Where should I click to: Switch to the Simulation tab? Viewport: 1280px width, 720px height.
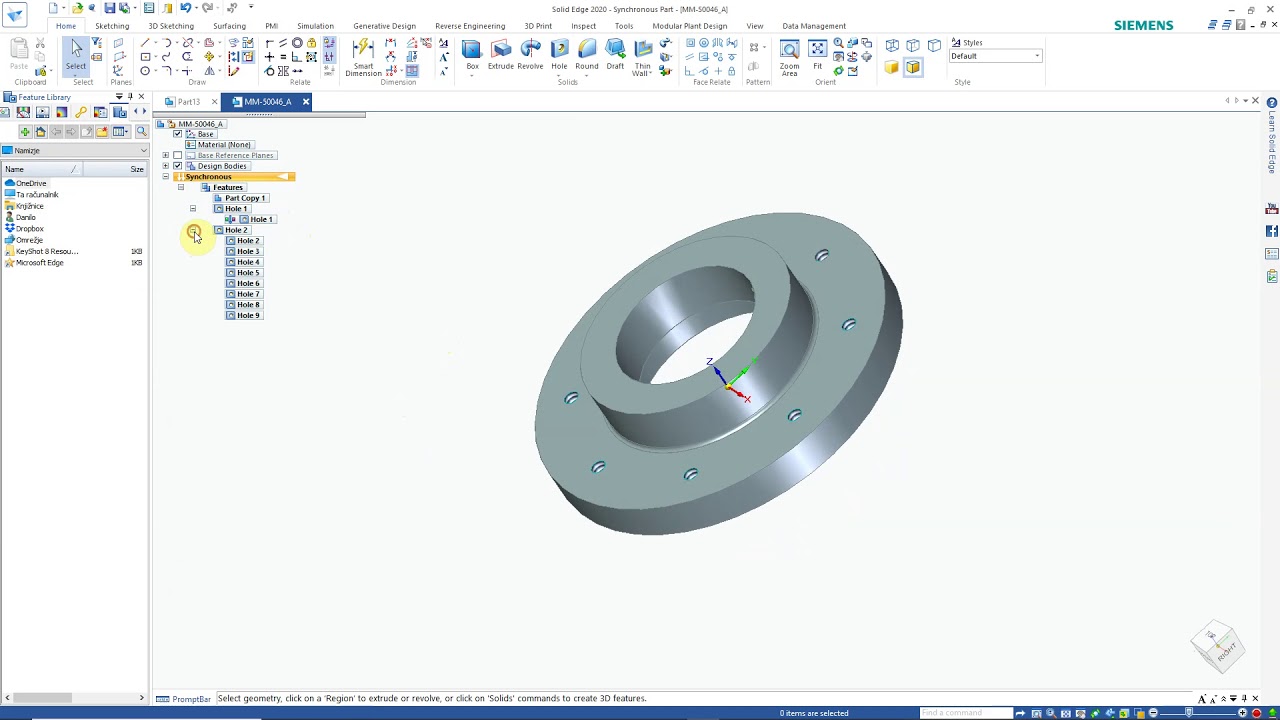(315, 26)
